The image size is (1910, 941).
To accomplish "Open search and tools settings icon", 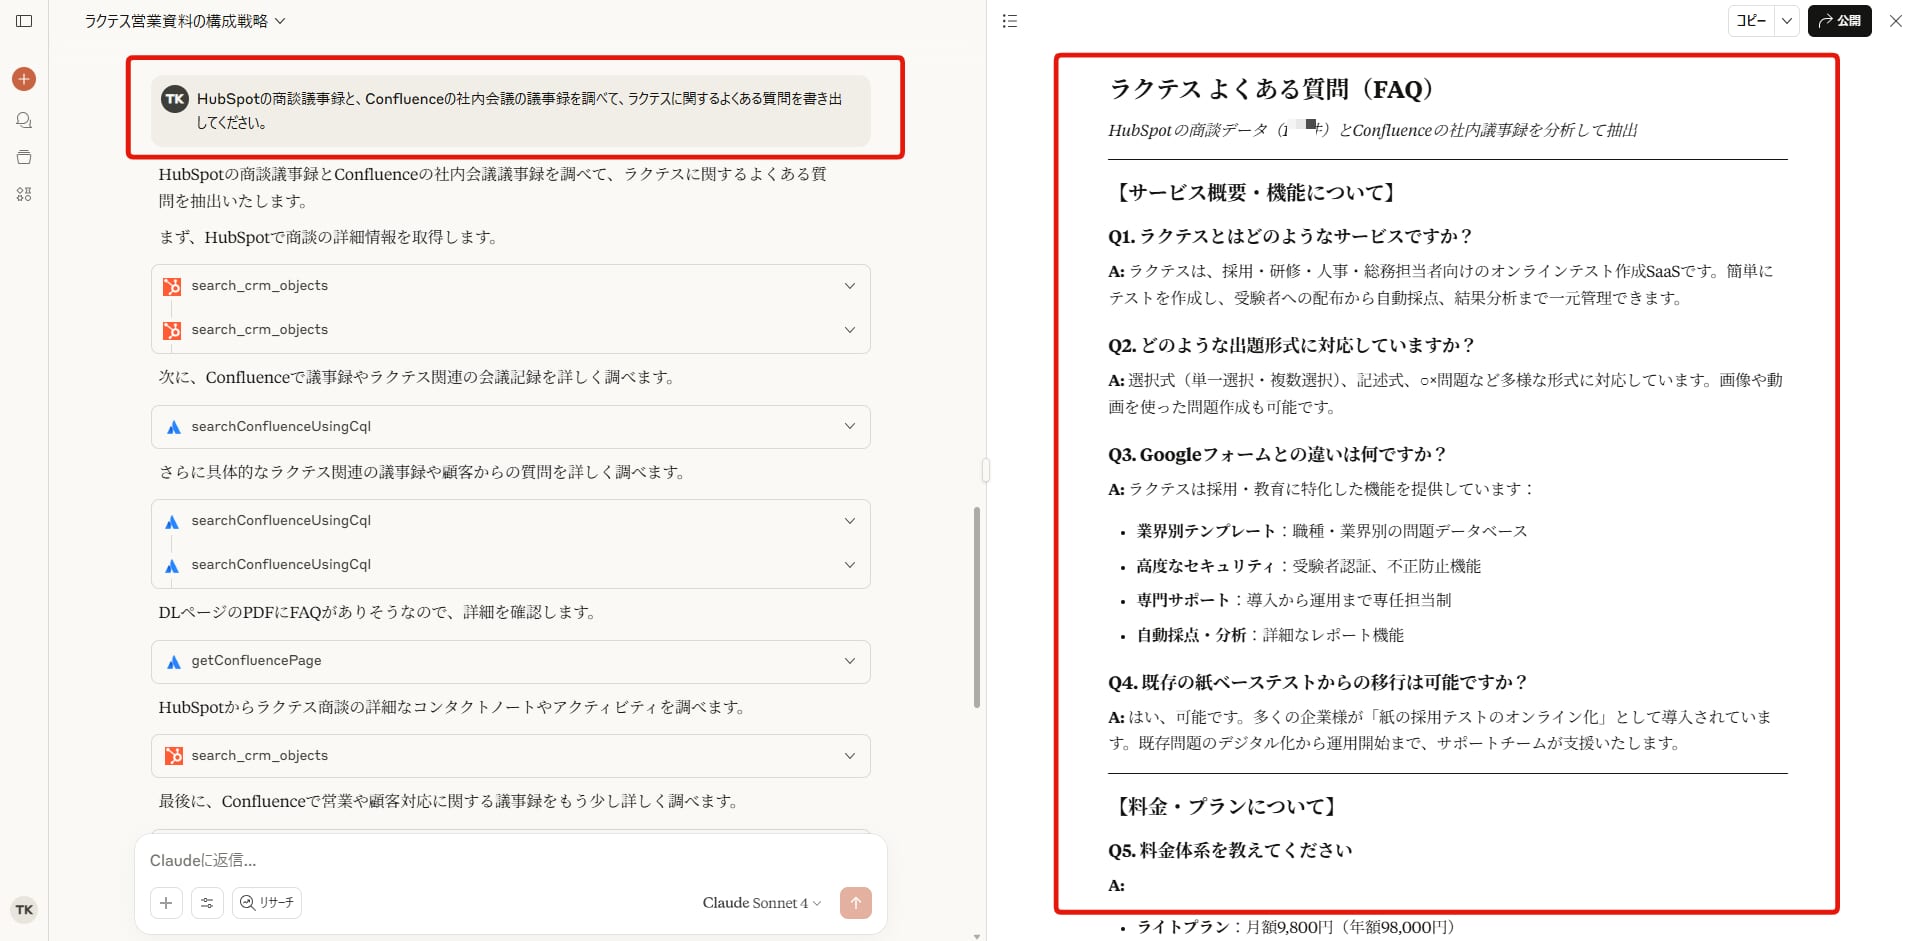I will click(207, 903).
